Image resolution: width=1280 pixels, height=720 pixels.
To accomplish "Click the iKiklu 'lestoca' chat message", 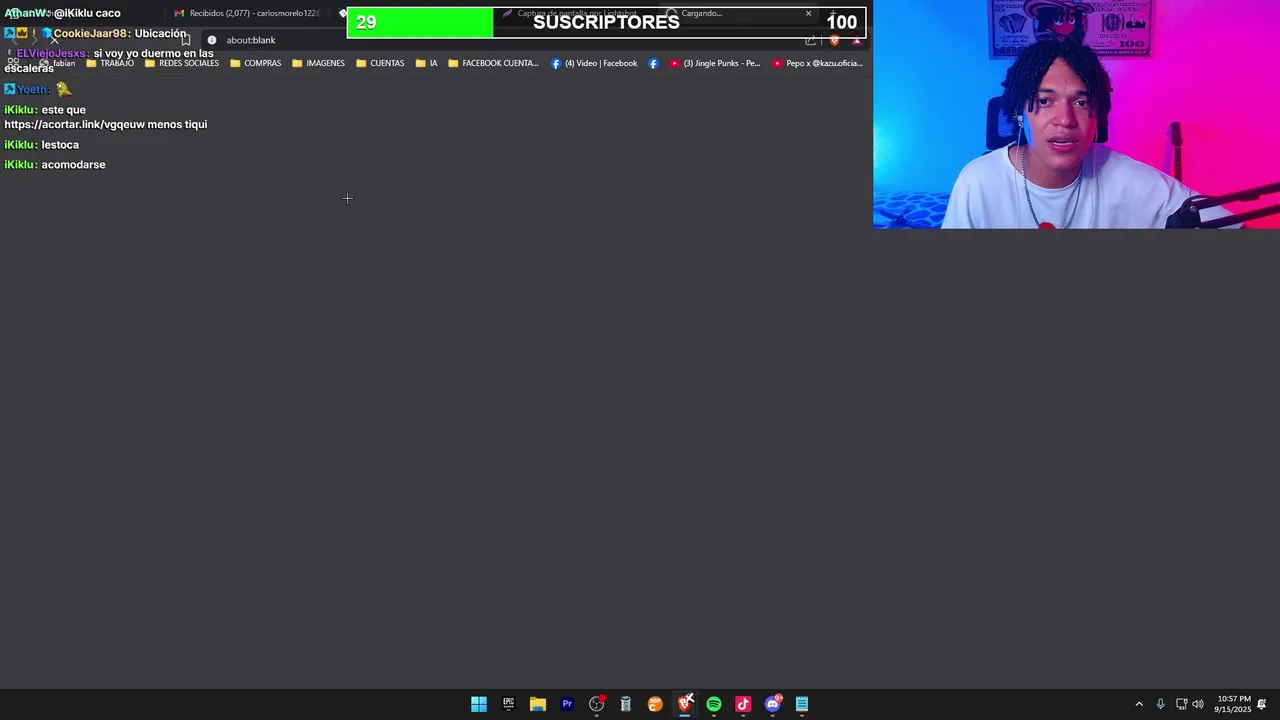I will pos(41,145).
